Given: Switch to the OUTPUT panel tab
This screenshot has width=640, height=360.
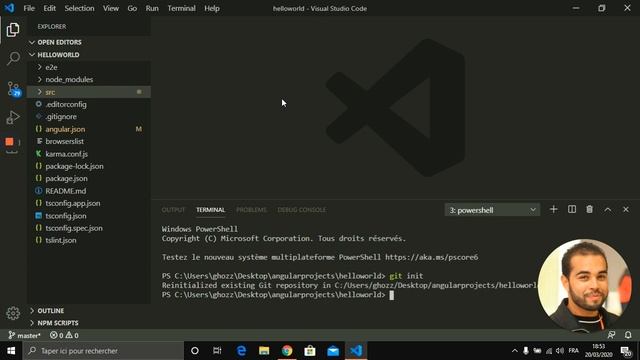Looking at the screenshot, I should [173, 210].
